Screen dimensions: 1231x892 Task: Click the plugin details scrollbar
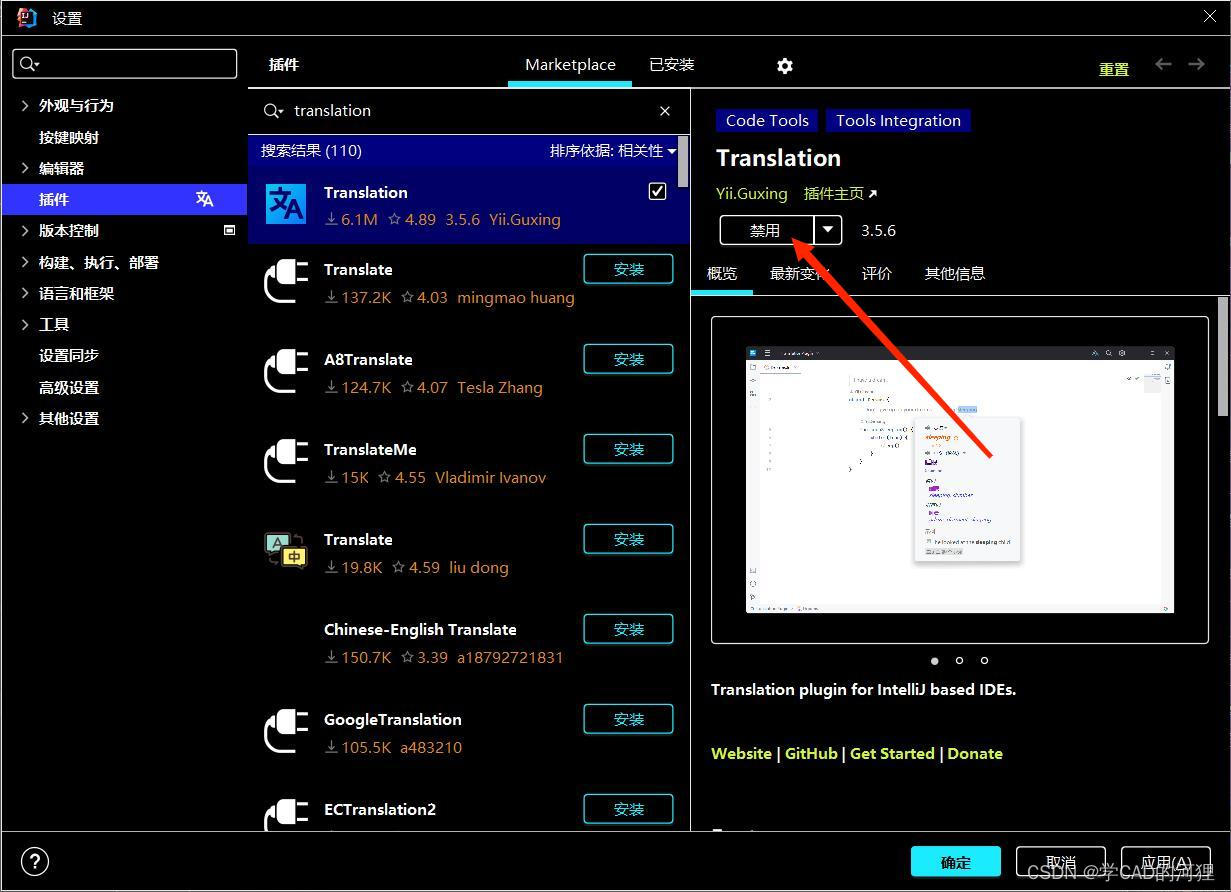(1223, 357)
